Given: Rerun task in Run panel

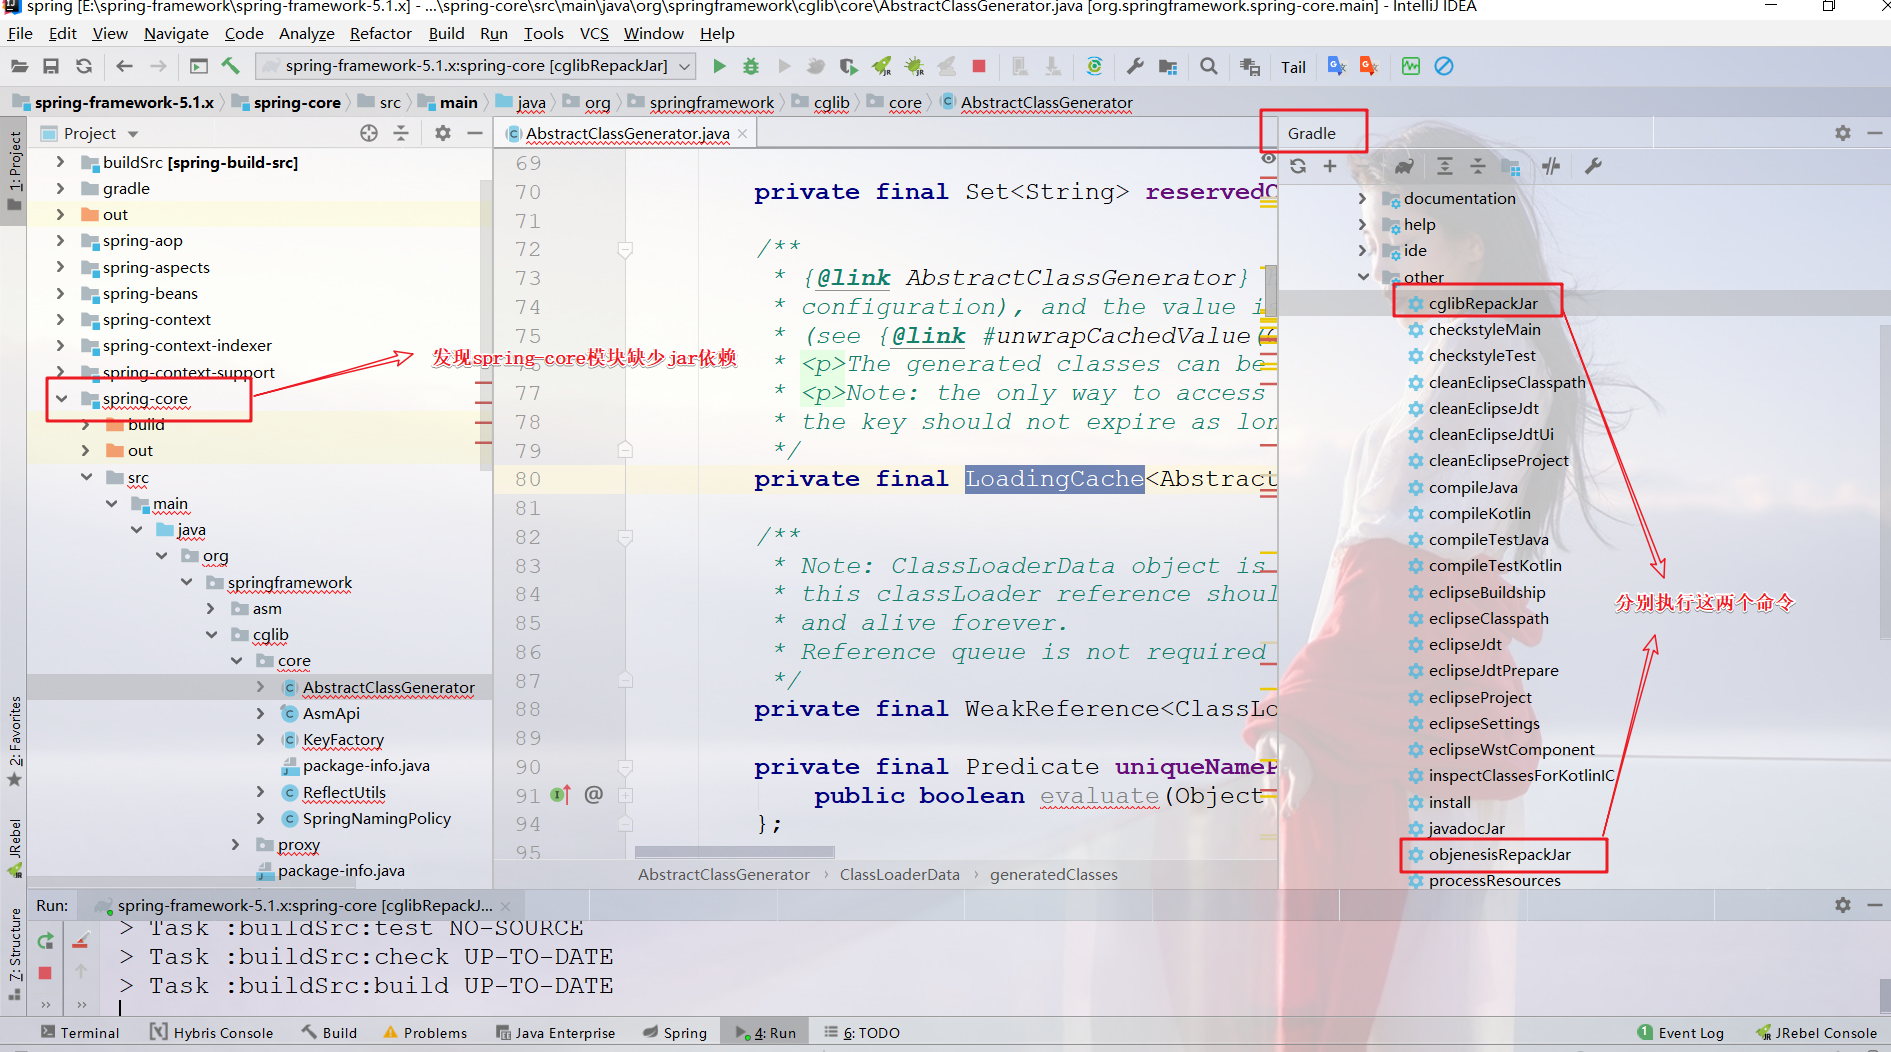Looking at the screenshot, I should (x=45, y=940).
